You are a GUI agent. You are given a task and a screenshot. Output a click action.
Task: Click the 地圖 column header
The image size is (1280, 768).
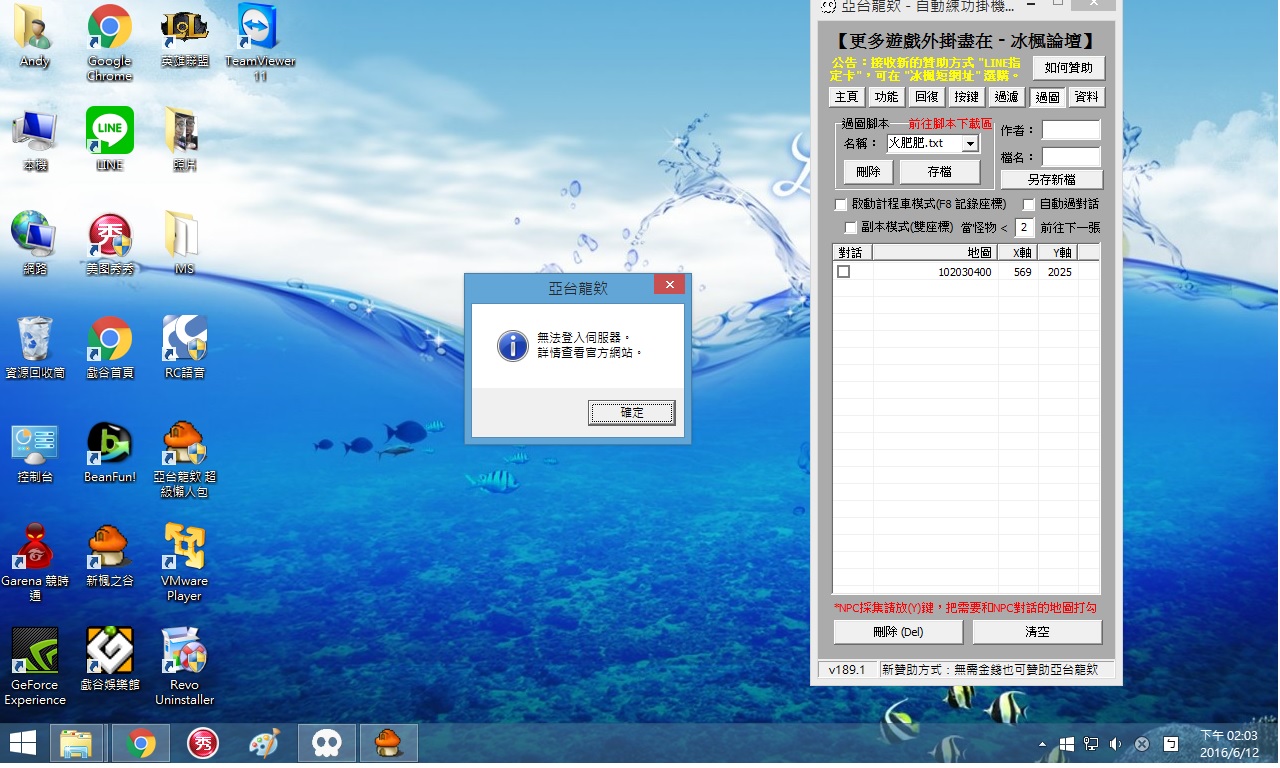click(935, 253)
